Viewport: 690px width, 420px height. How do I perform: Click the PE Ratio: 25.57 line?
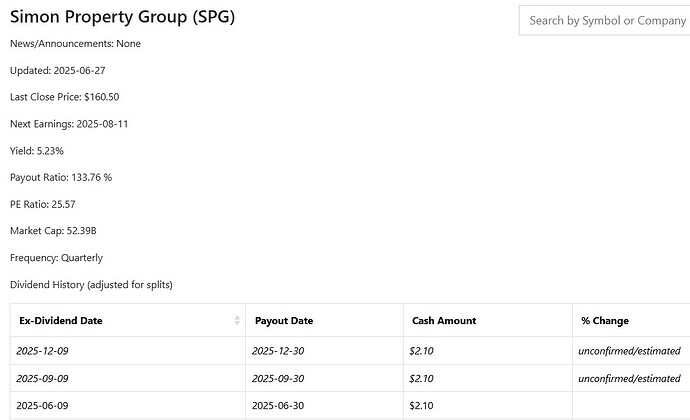(43, 204)
